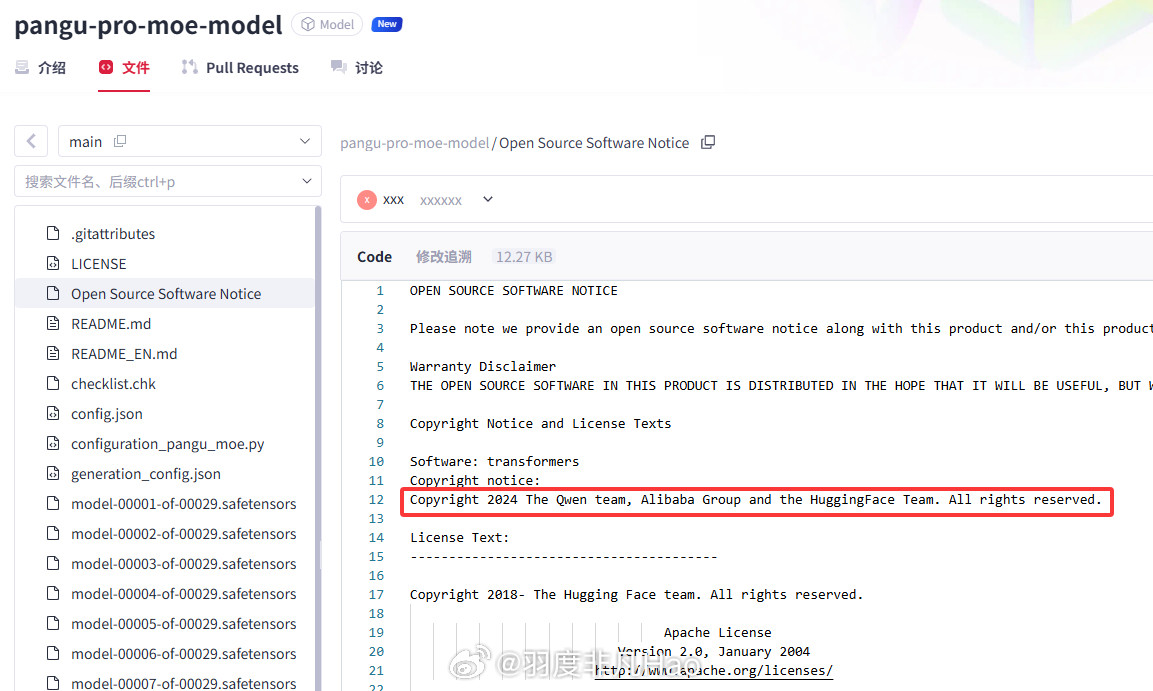Open the 介绍 tab

pyautogui.click(x=40, y=68)
